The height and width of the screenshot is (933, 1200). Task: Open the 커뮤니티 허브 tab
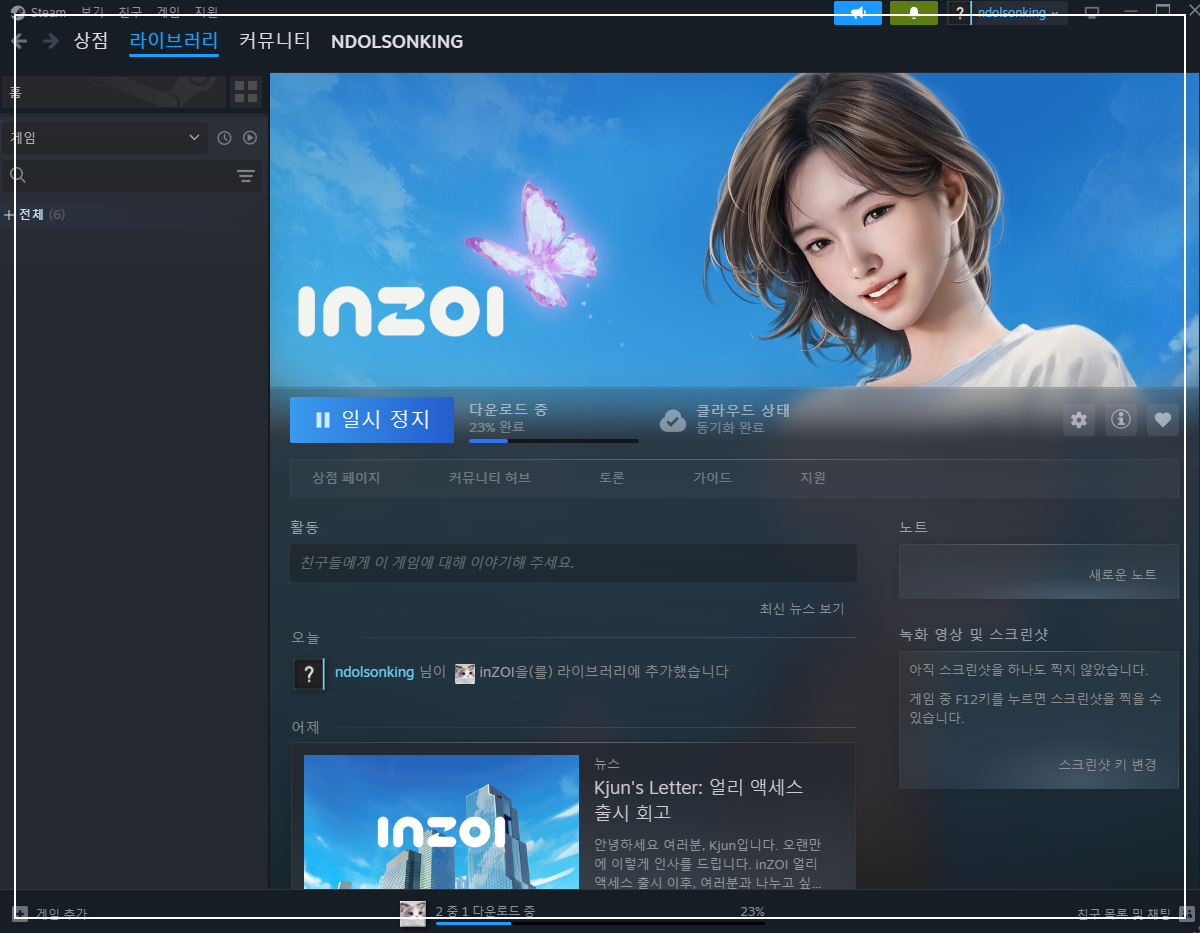click(490, 478)
